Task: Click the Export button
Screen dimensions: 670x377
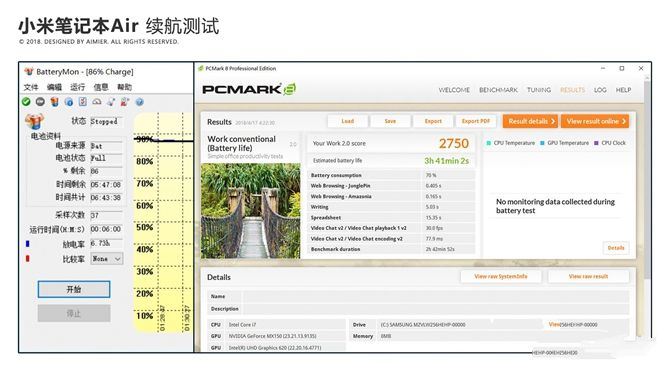Action: 433,121
